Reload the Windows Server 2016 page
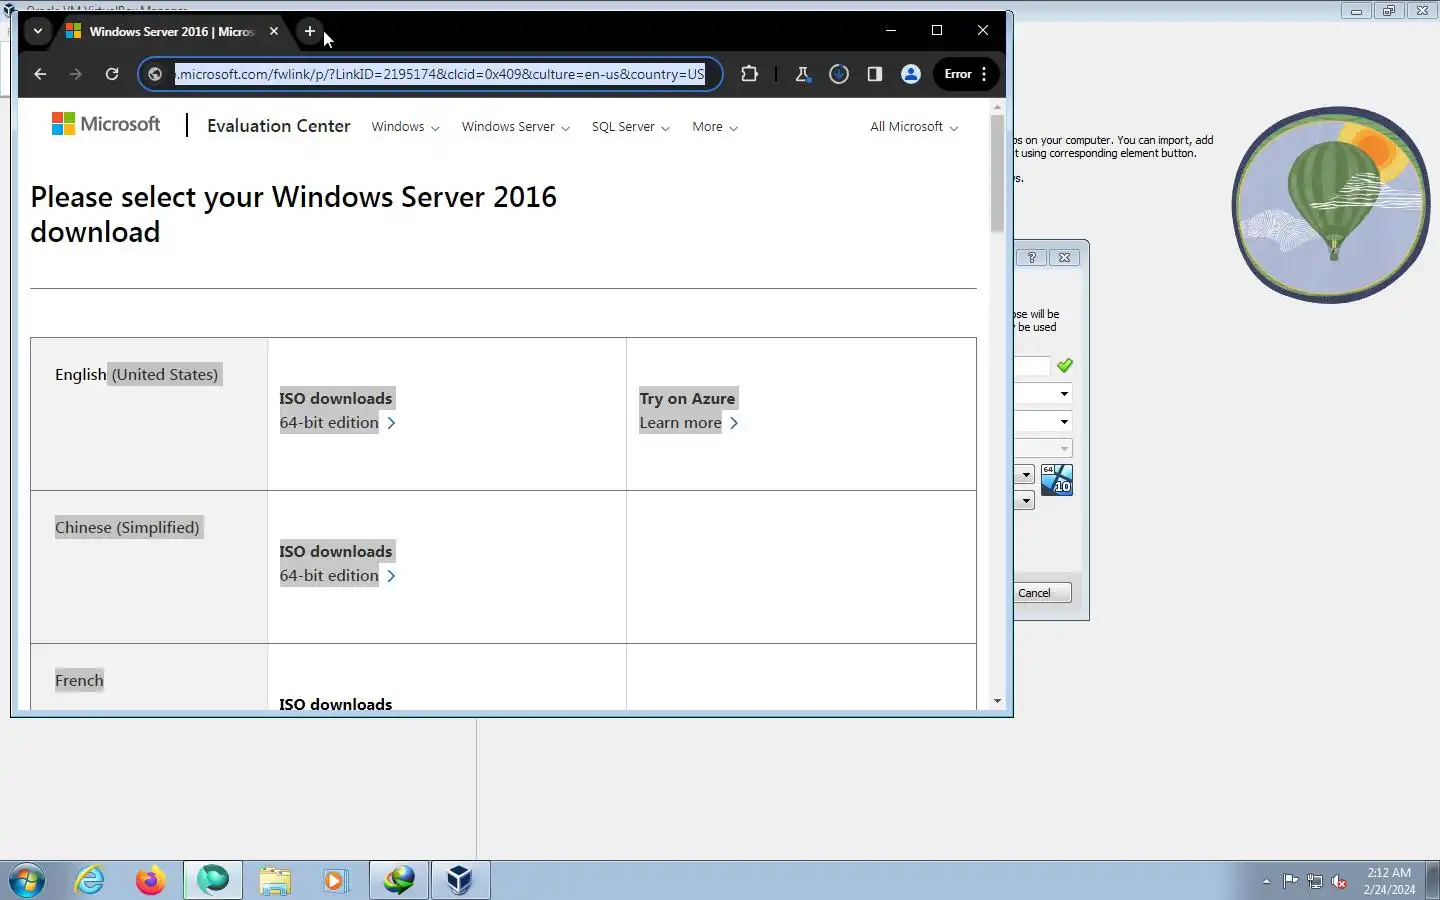1440x900 pixels. click(x=112, y=74)
